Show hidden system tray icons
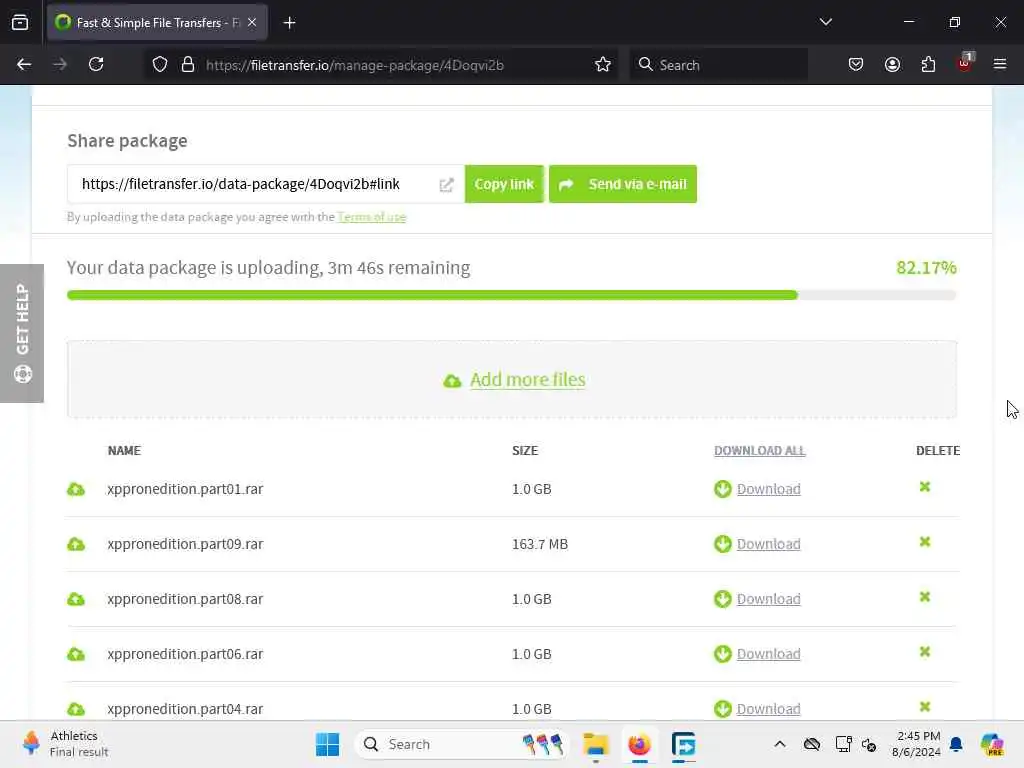1024x768 pixels. [780, 744]
